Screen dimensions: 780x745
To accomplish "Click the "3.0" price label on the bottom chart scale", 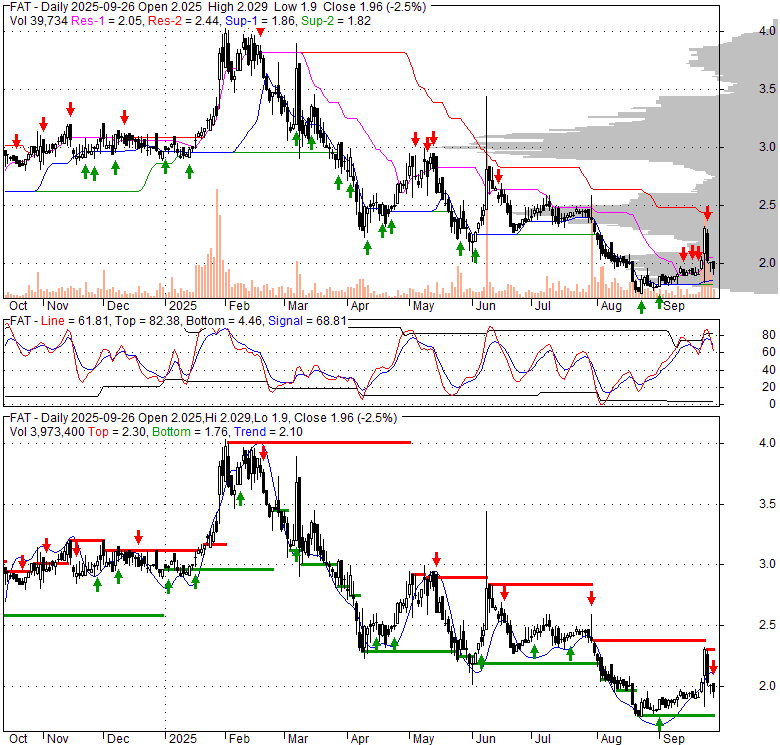I will (767, 564).
